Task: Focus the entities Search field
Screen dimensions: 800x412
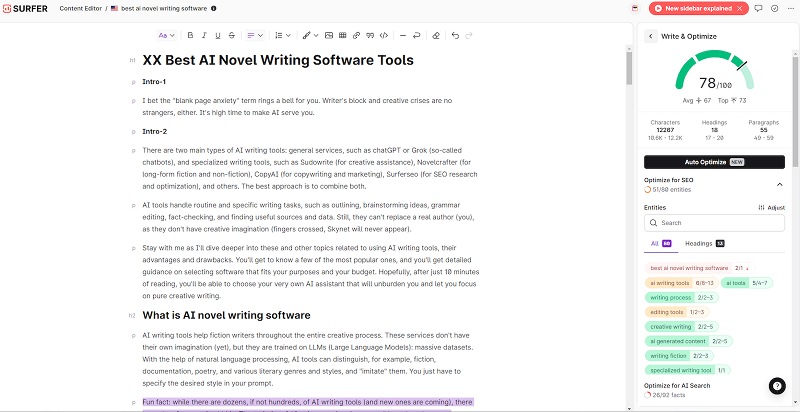Action: click(x=714, y=223)
